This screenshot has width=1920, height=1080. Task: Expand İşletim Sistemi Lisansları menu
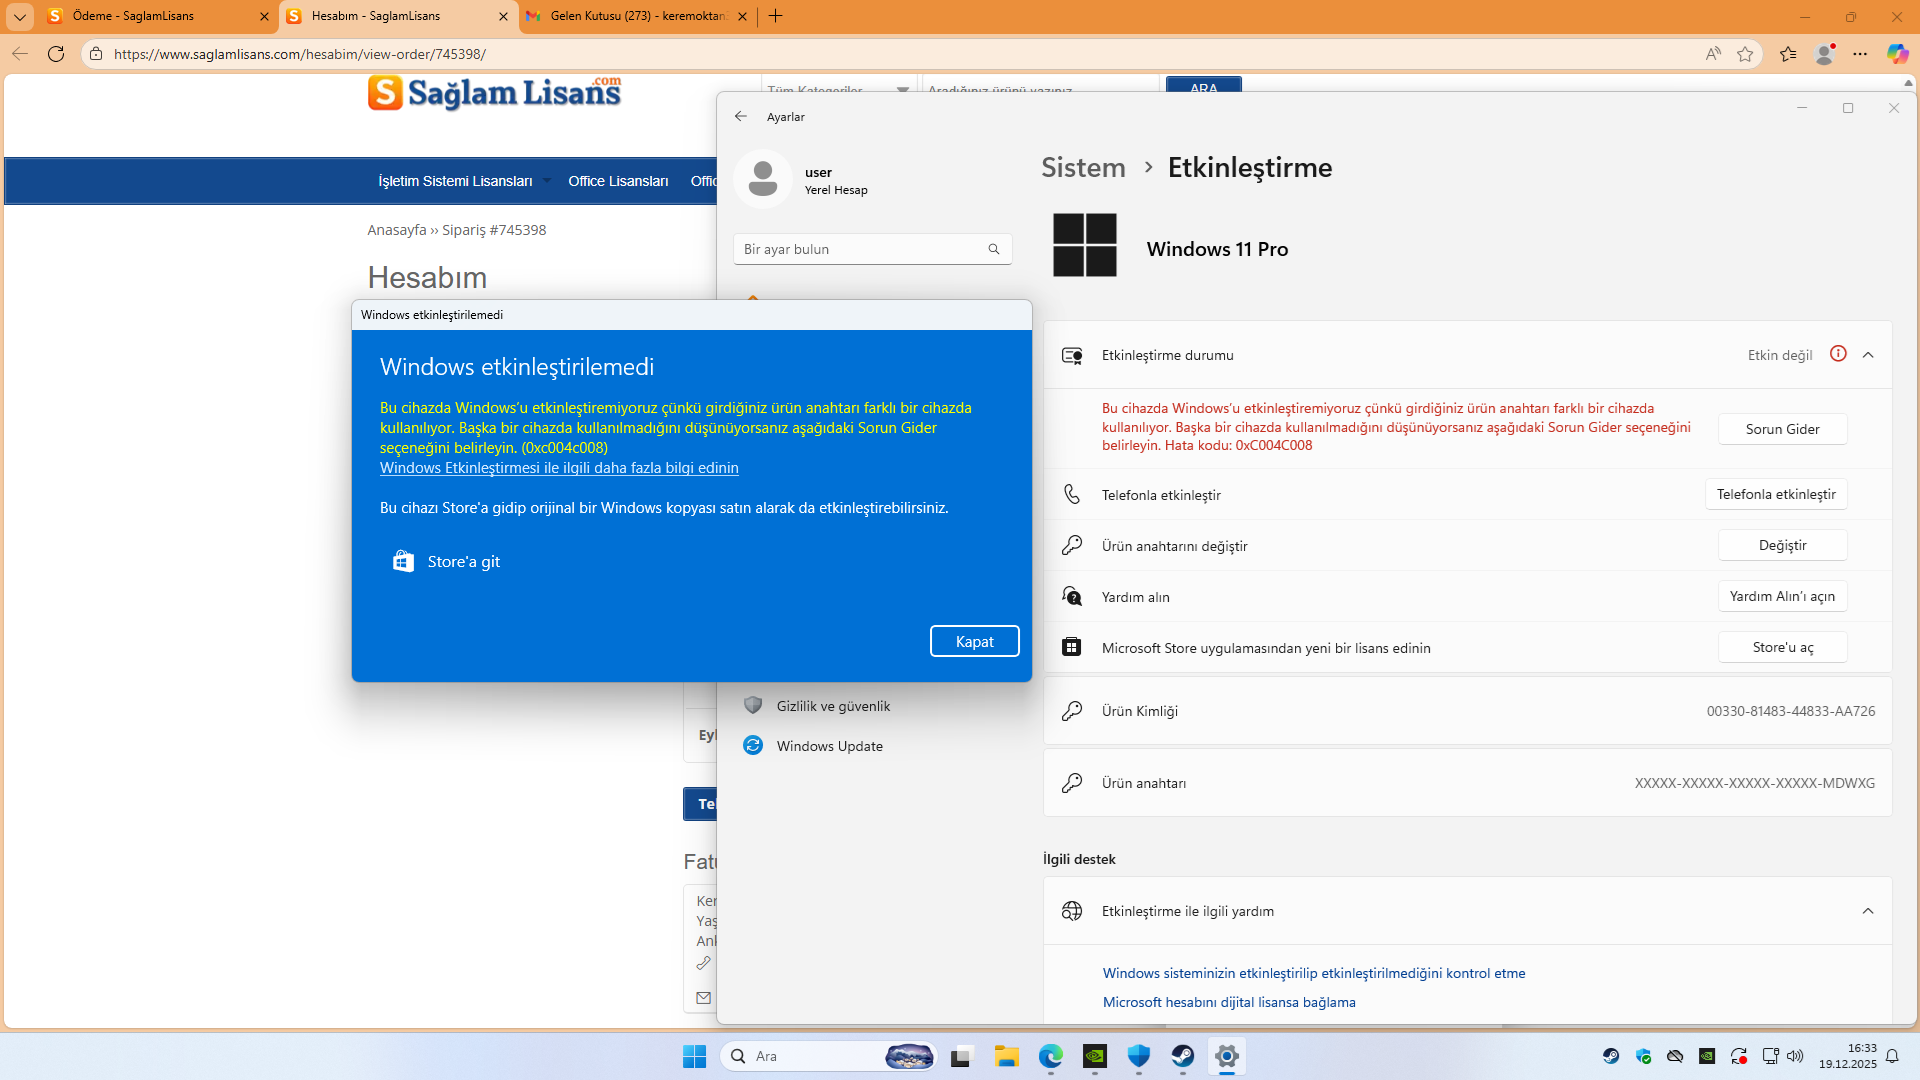coord(464,181)
